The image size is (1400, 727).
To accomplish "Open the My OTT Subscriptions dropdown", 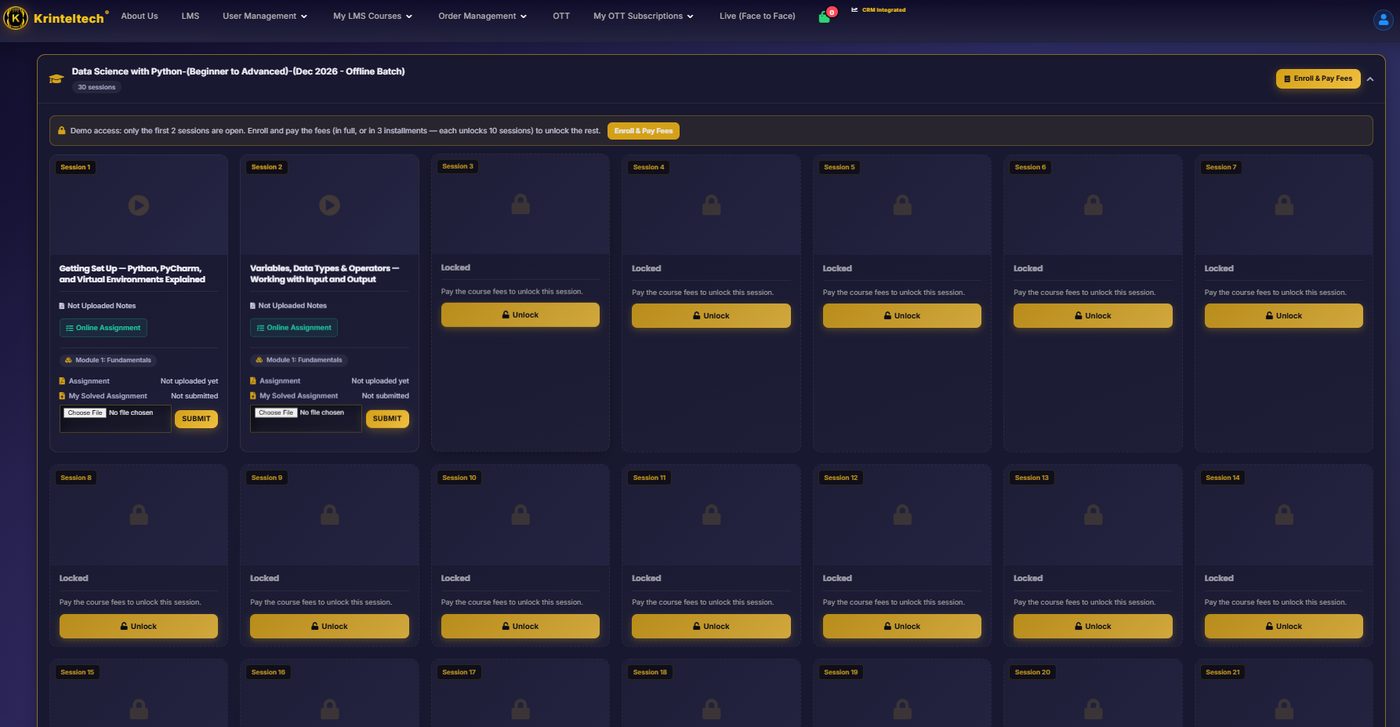I will 643,16.
